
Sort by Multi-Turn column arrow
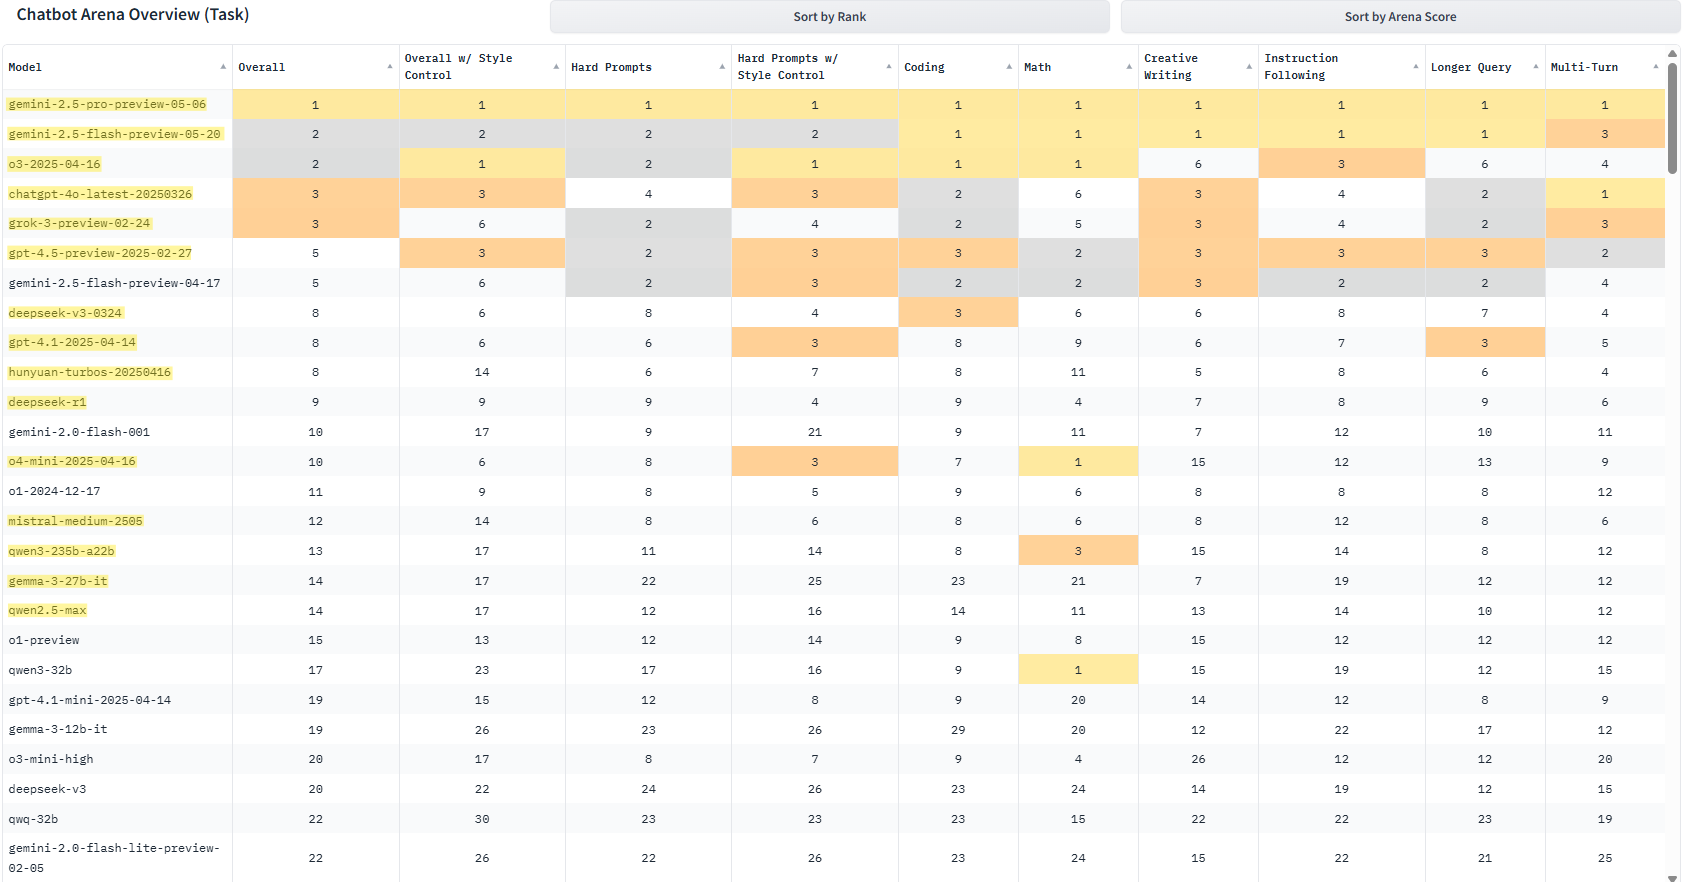click(x=1656, y=67)
